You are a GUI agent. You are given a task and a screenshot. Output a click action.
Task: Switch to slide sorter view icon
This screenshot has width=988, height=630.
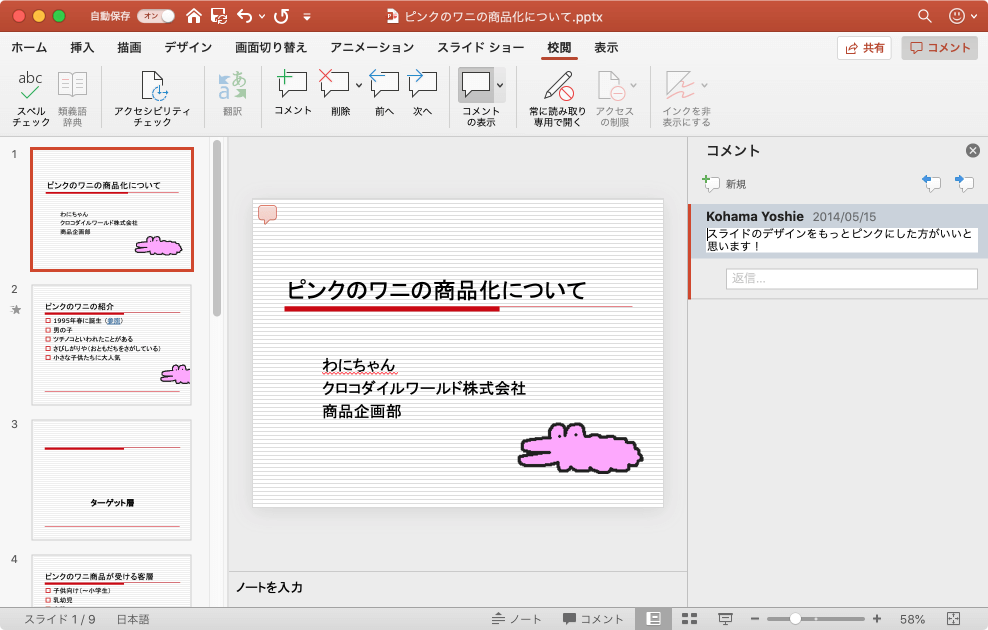point(689,619)
